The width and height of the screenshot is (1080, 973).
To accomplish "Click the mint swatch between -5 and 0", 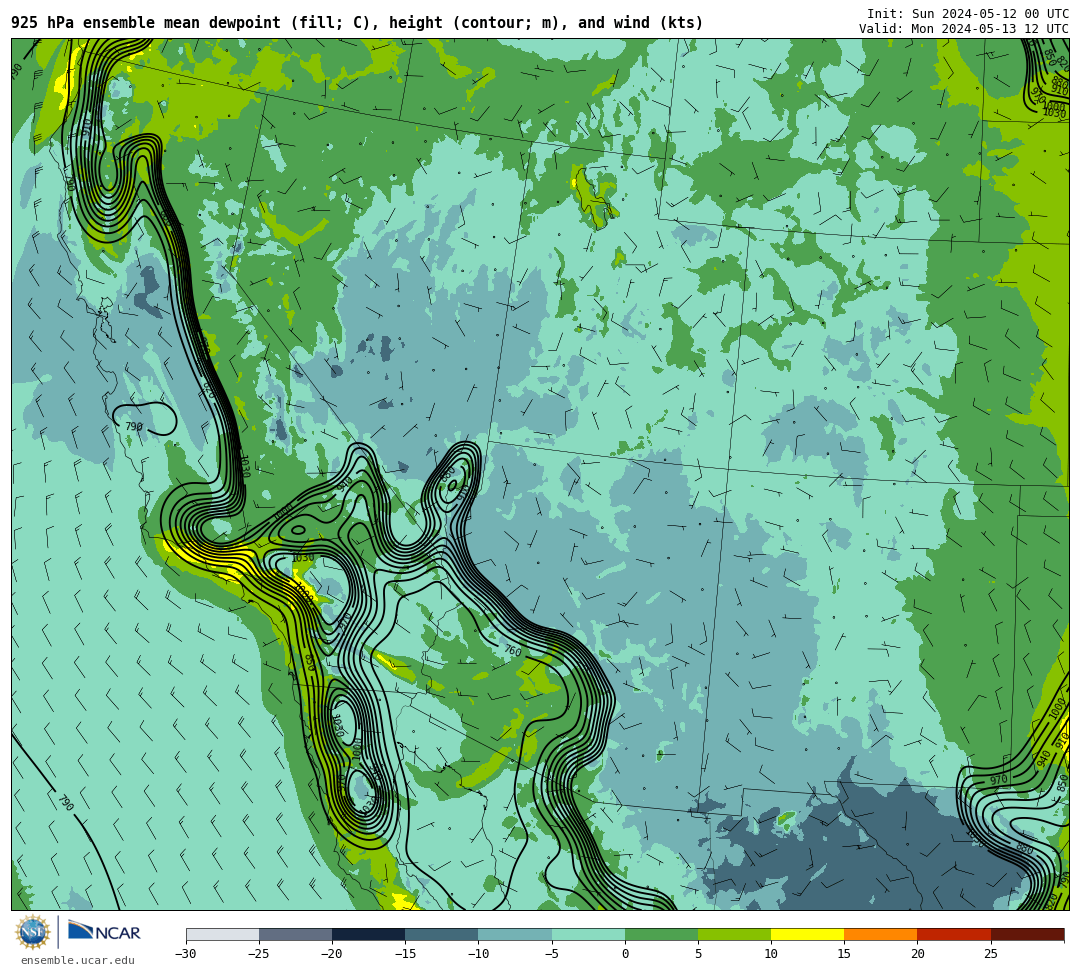I will click(x=588, y=934).
